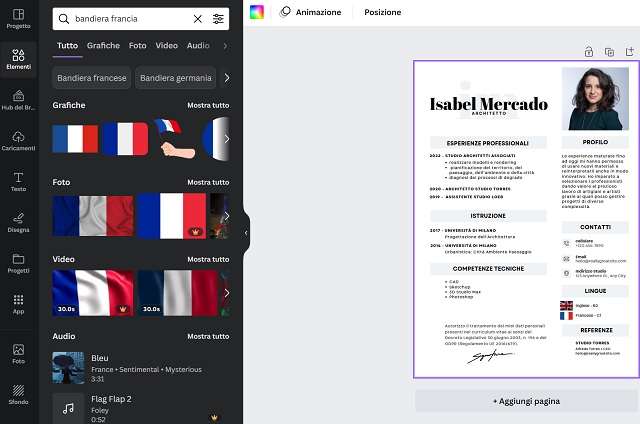This screenshot has height=424, width=640.
Task: Expand more Grafiche results with arrow
Action: pyautogui.click(x=227, y=139)
